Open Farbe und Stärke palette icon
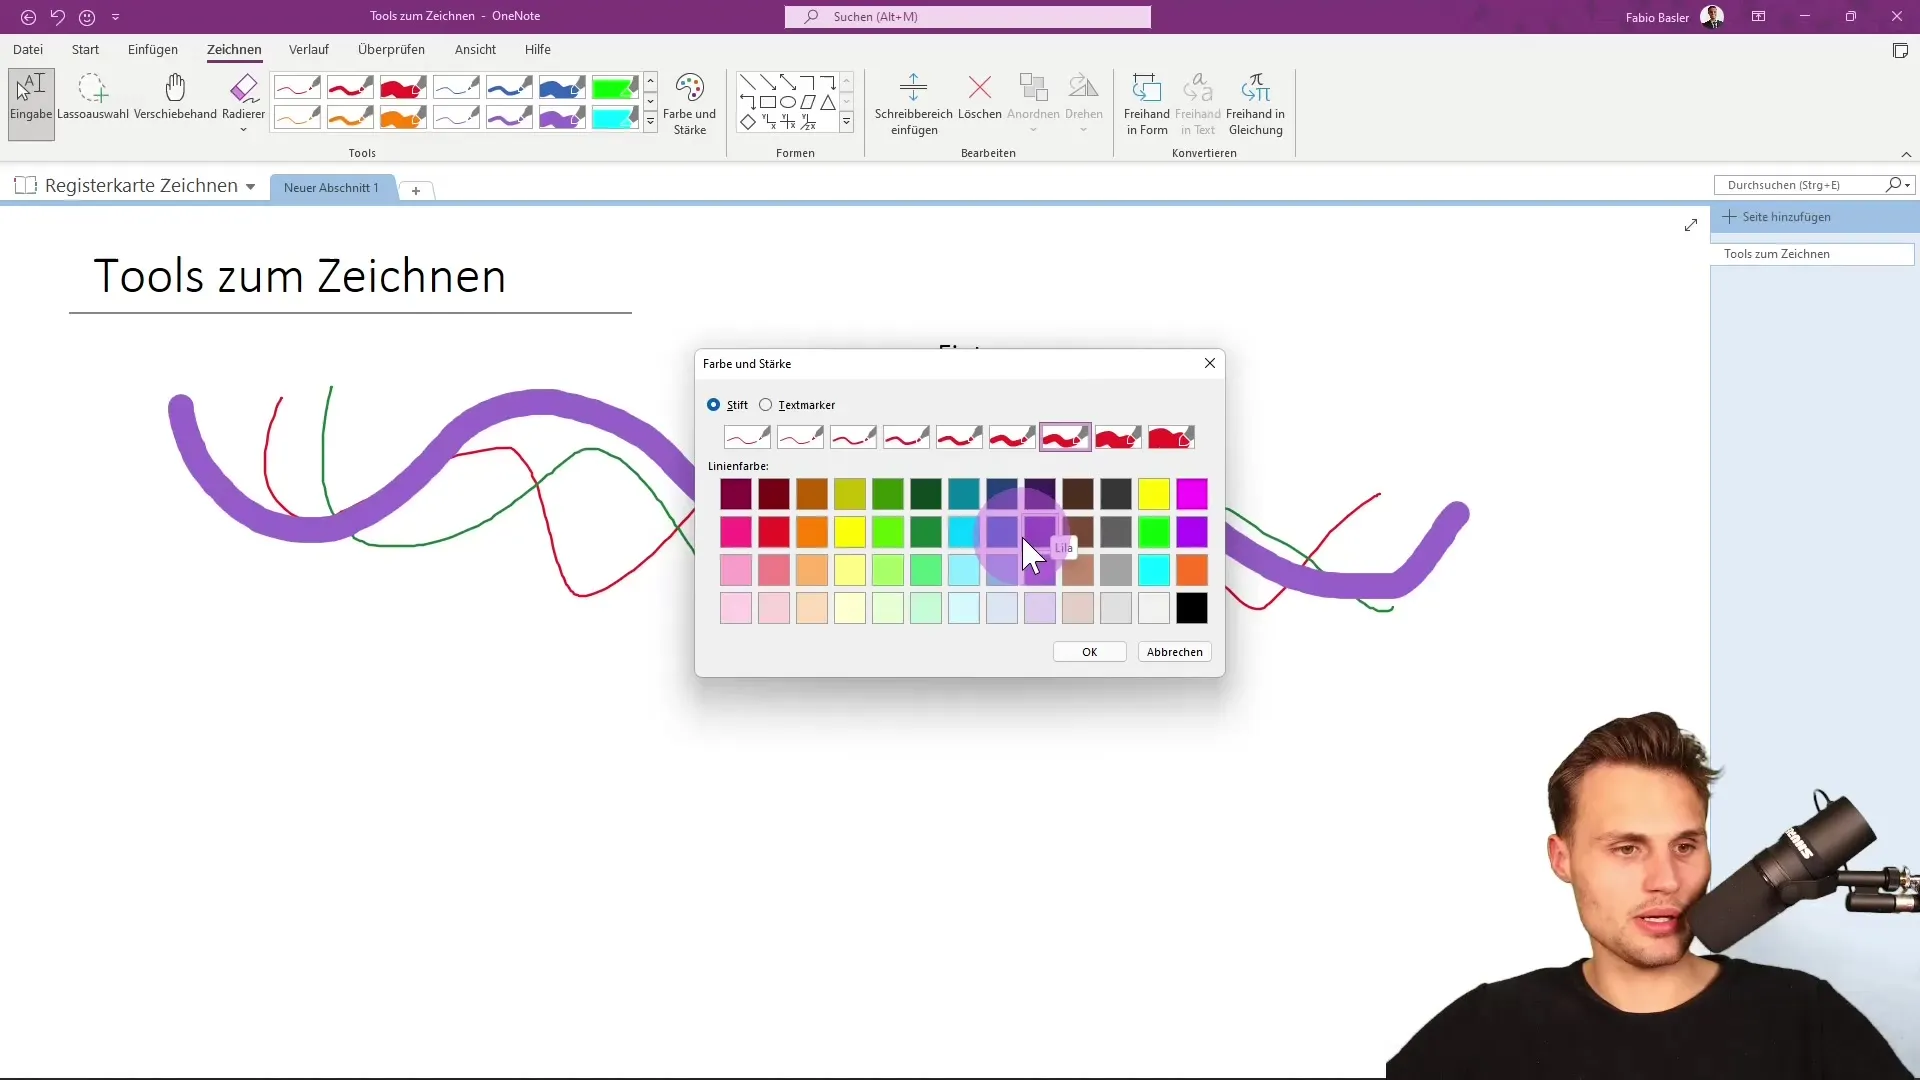 pos(690,103)
